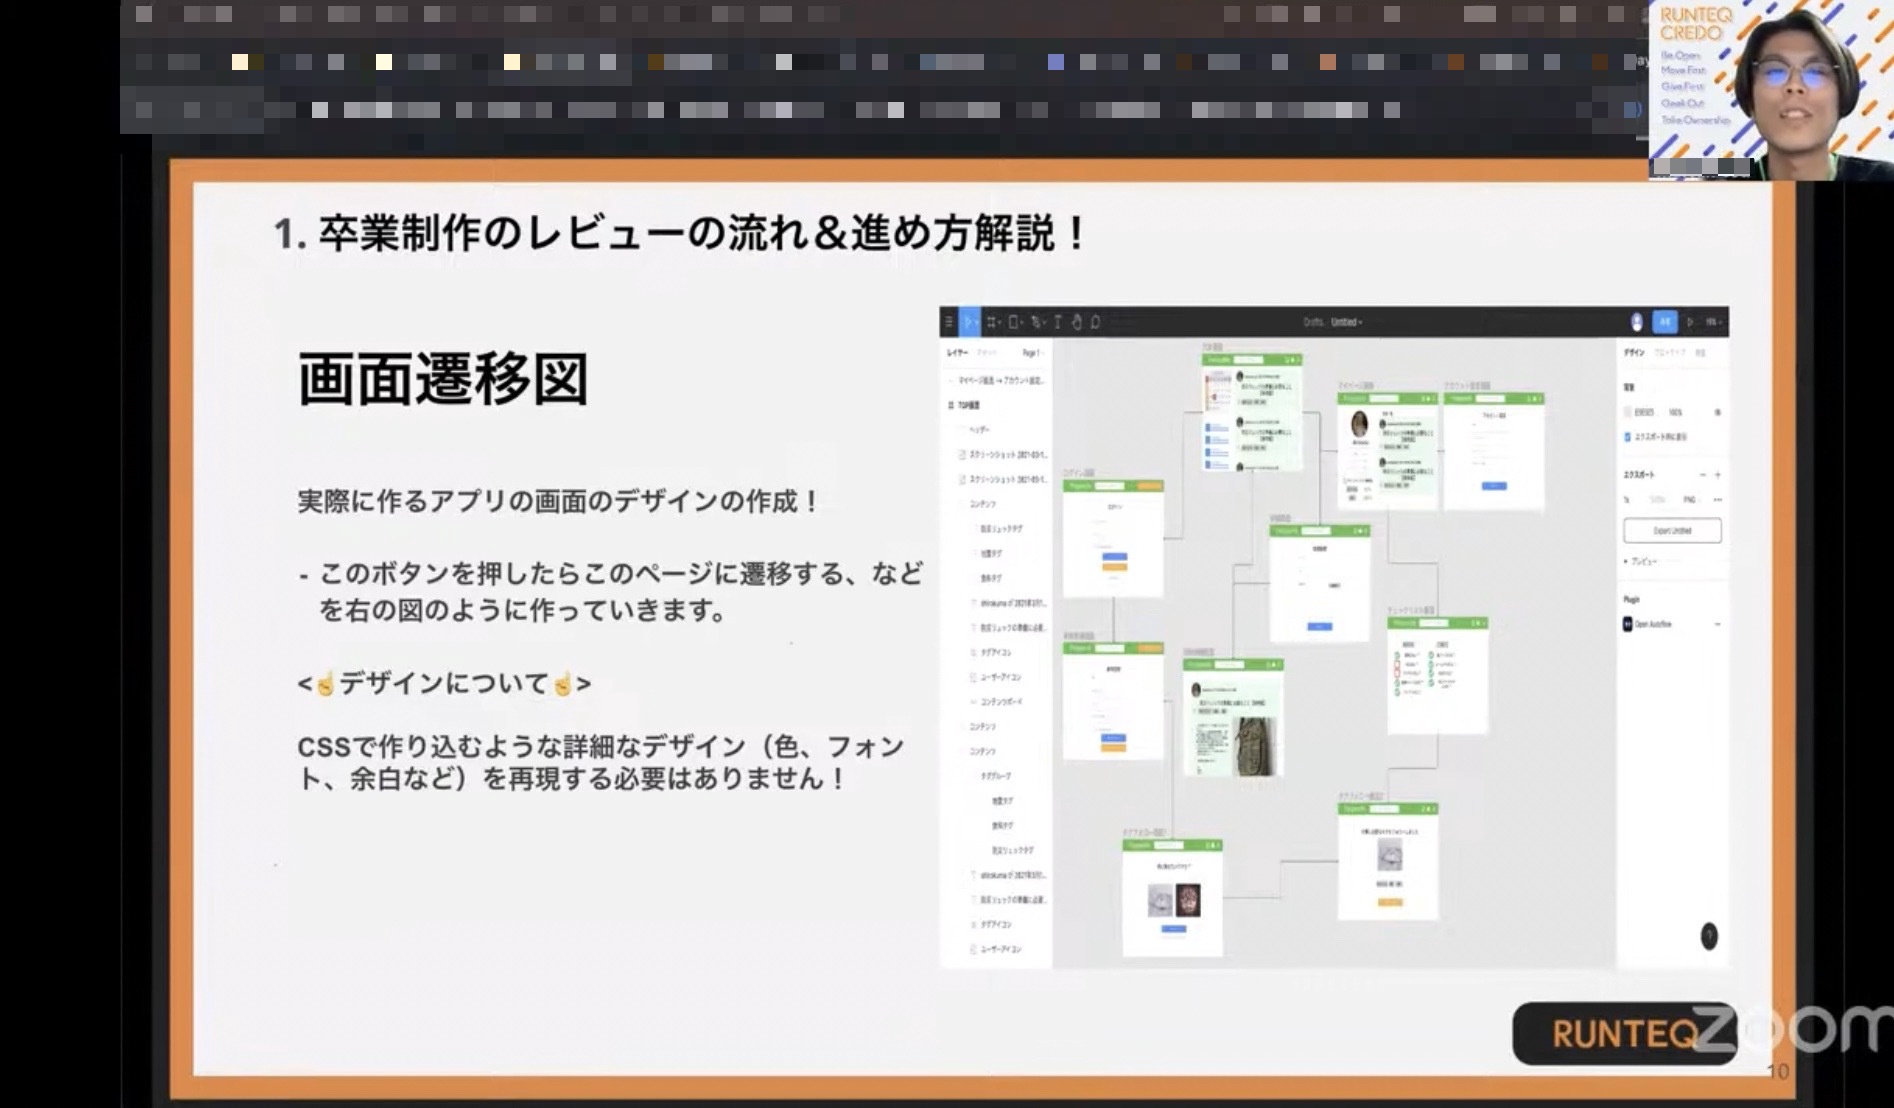Click the Open Autoflow plugin icon
Image resolution: width=1894 pixels, height=1108 pixels.
[x=1628, y=624]
